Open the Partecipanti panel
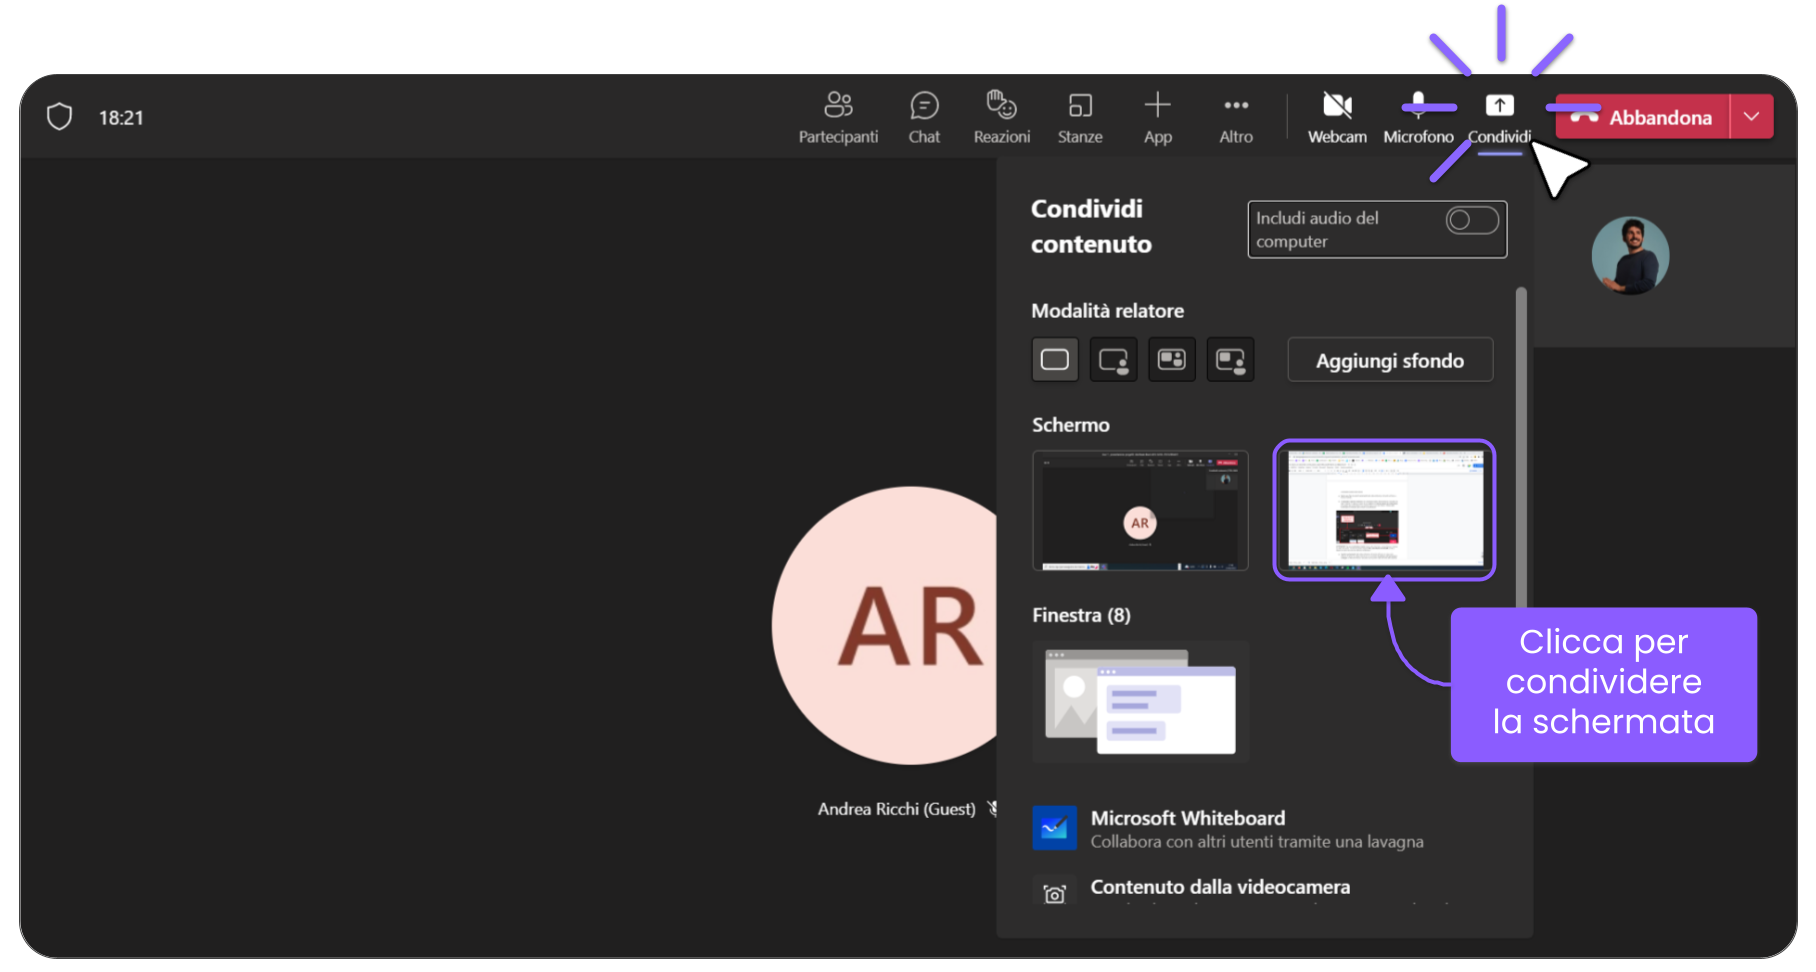Viewport: 1816px width, 972px height. pos(838,118)
